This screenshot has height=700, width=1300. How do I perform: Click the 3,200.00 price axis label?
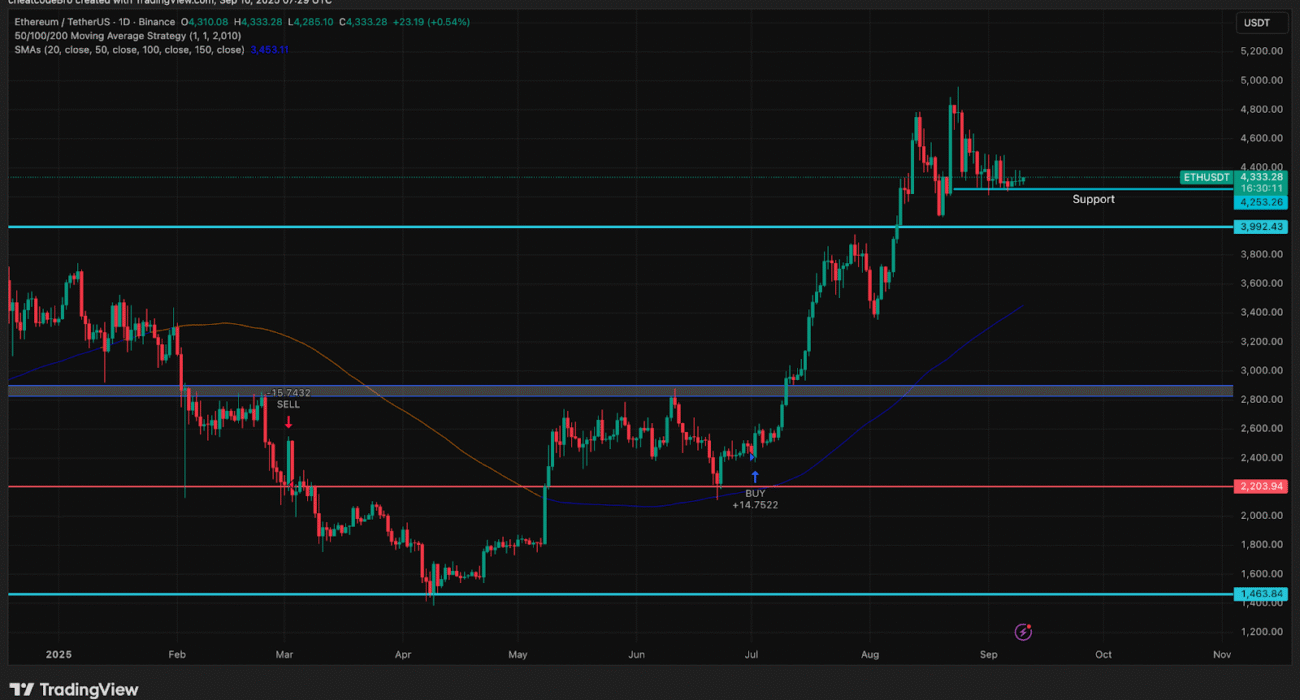click(1263, 341)
